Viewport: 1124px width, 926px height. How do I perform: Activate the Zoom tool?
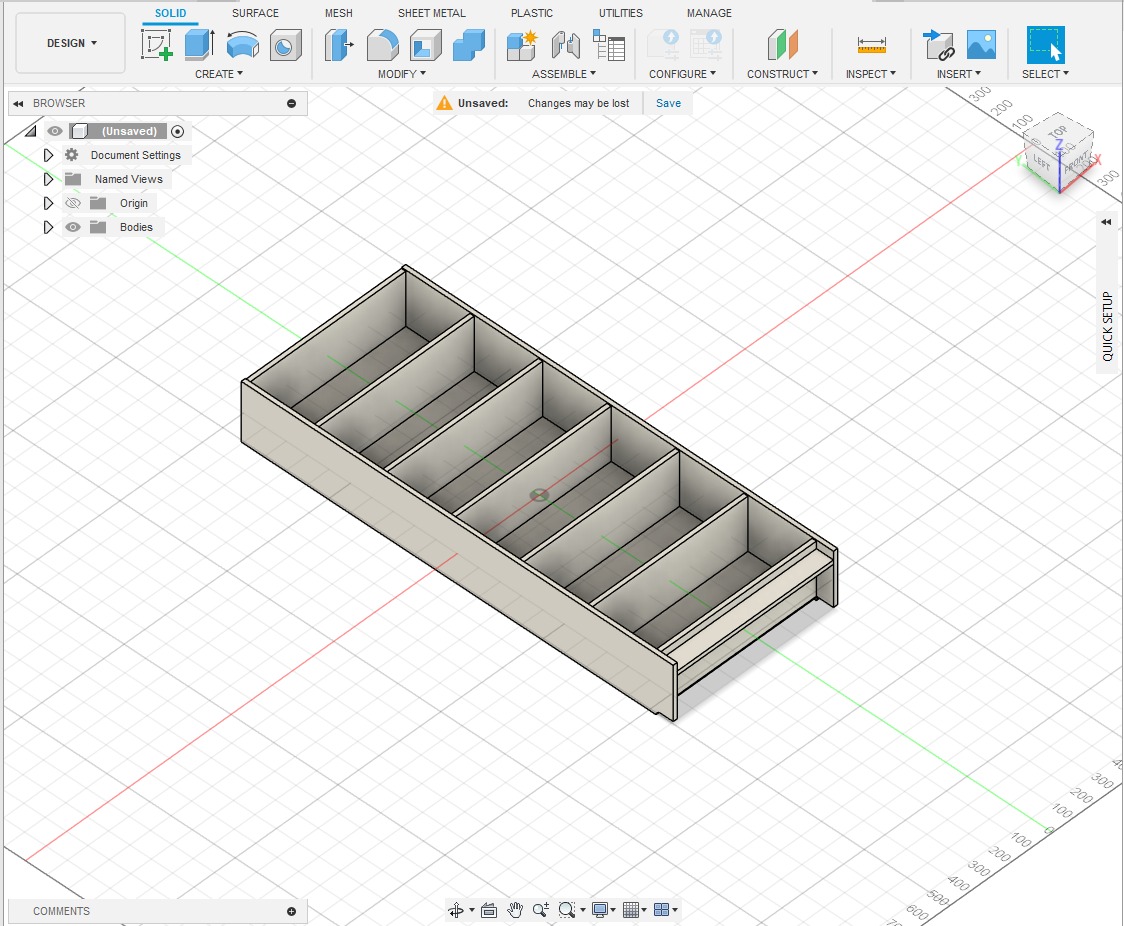click(540, 910)
